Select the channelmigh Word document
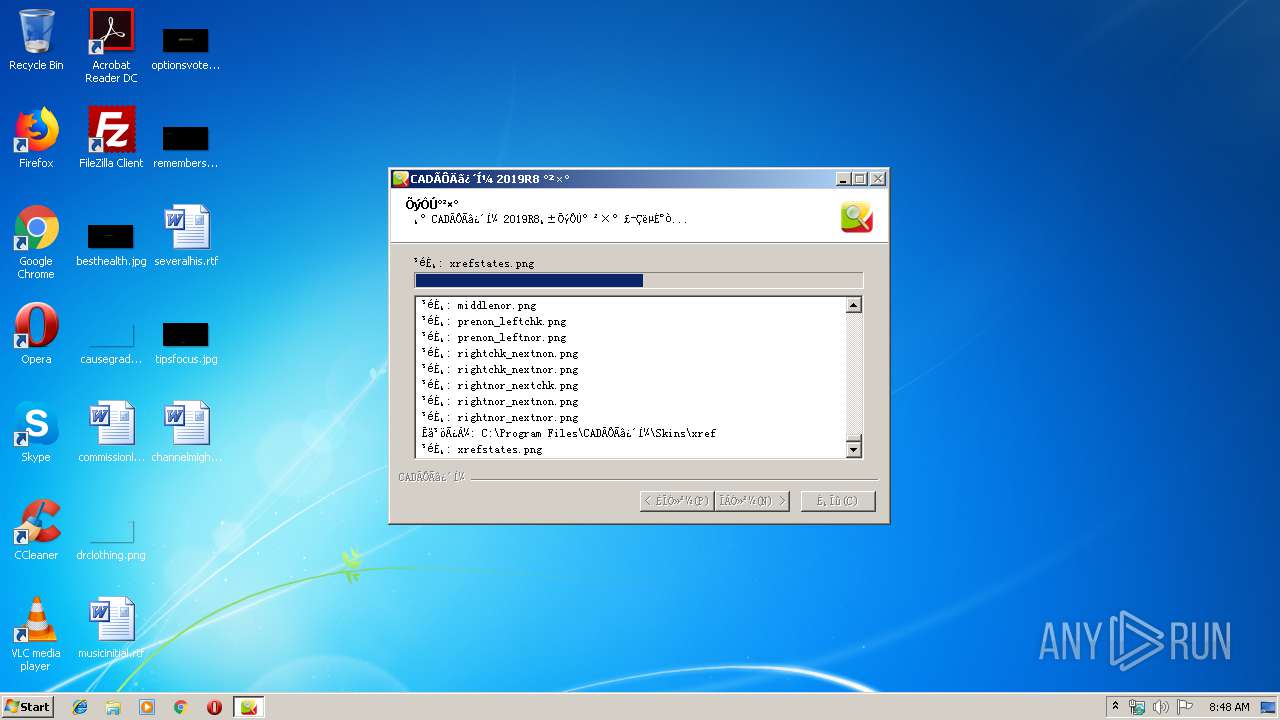 click(186, 432)
